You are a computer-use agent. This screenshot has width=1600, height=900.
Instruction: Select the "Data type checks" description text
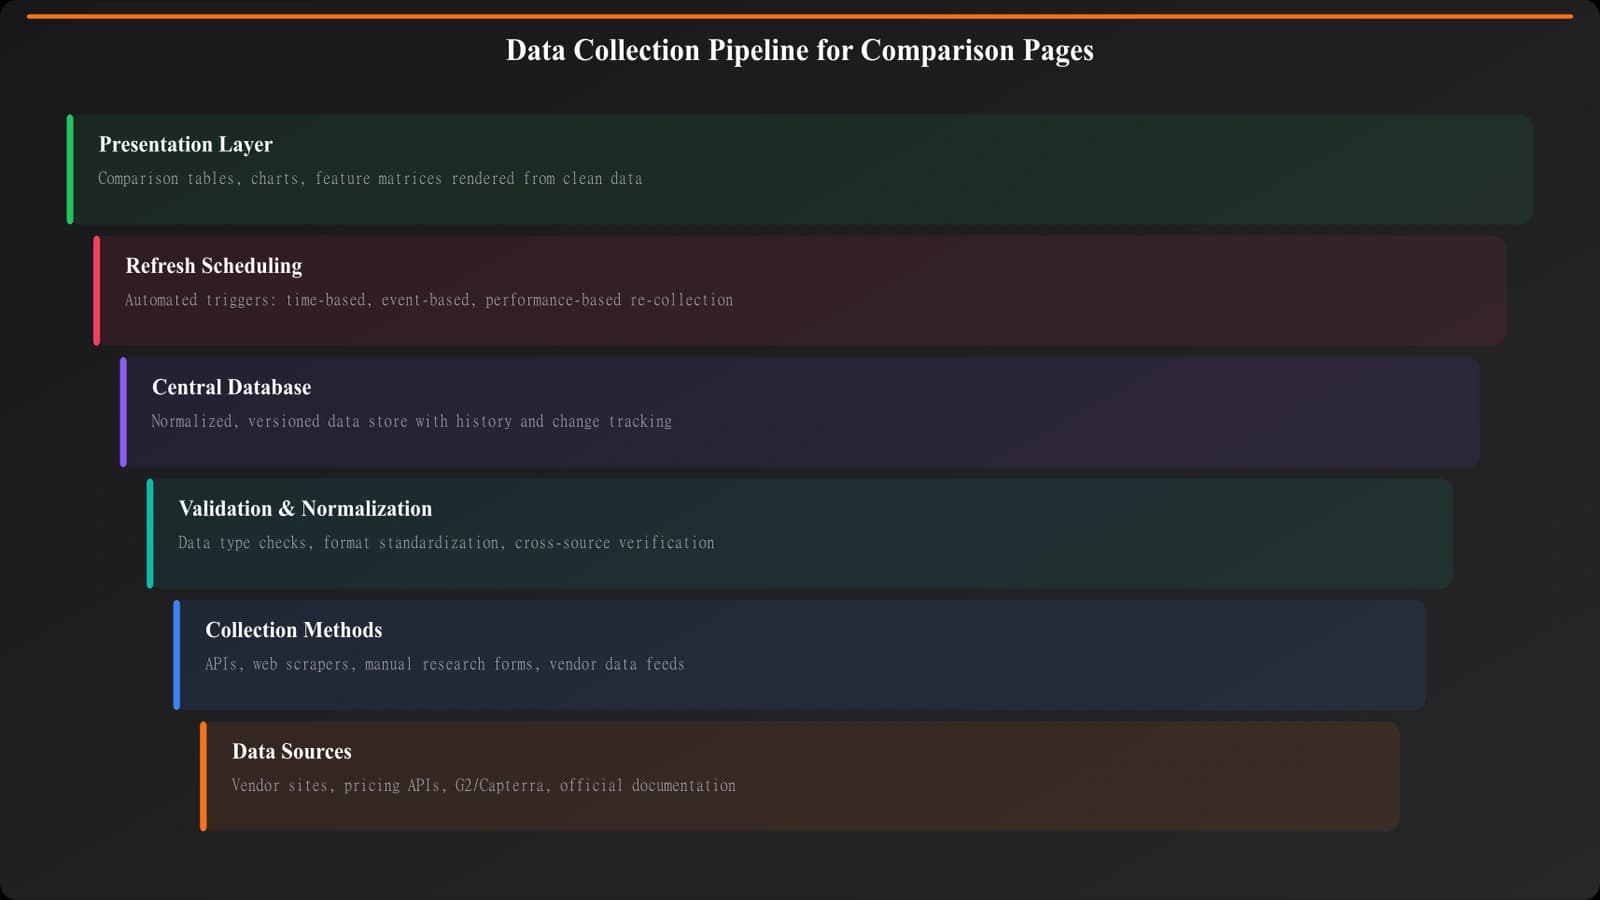[x=446, y=543]
